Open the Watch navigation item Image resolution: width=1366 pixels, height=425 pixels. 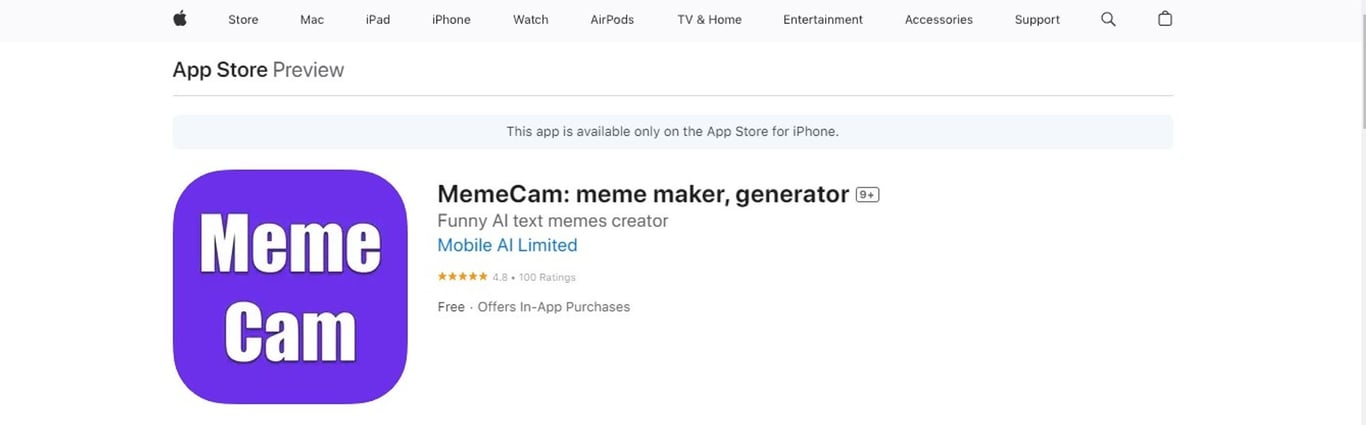point(530,20)
